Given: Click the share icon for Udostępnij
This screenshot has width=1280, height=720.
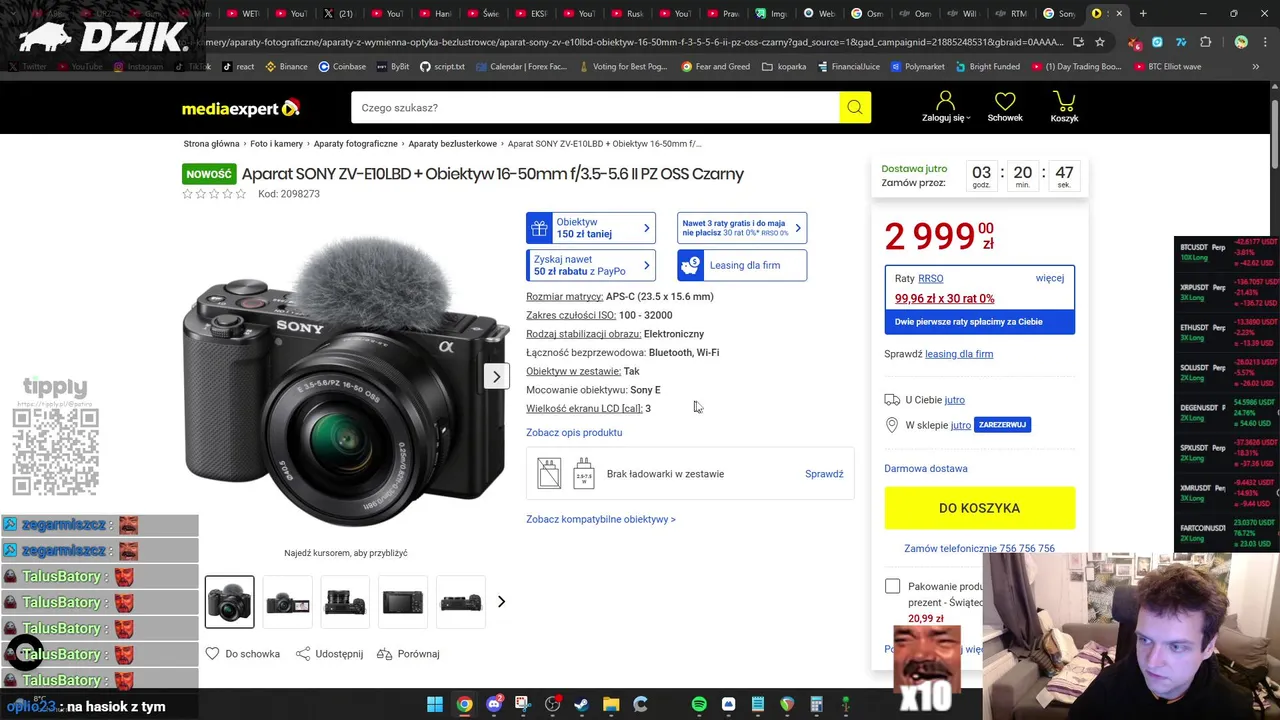Looking at the screenshot, I should pos(303,654).
